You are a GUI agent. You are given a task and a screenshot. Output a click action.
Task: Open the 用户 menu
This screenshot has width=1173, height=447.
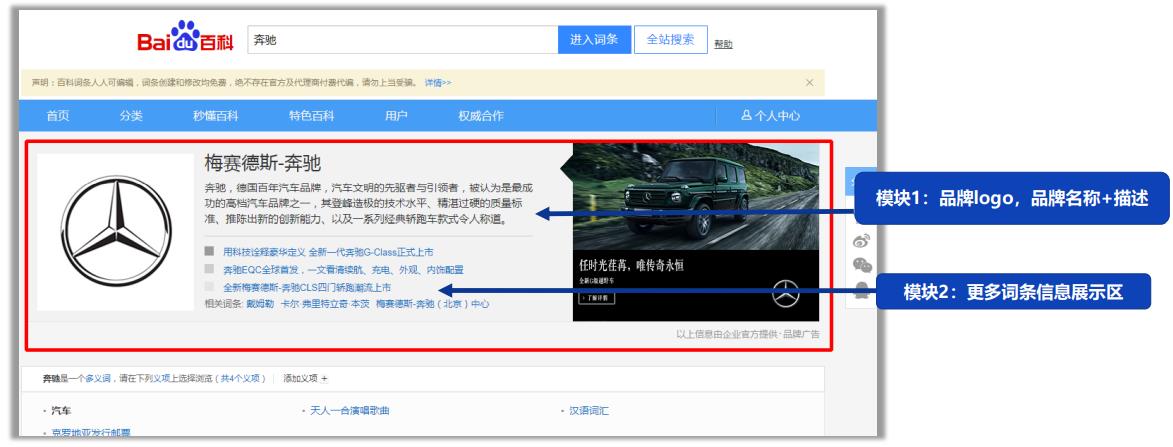[396, 116]
